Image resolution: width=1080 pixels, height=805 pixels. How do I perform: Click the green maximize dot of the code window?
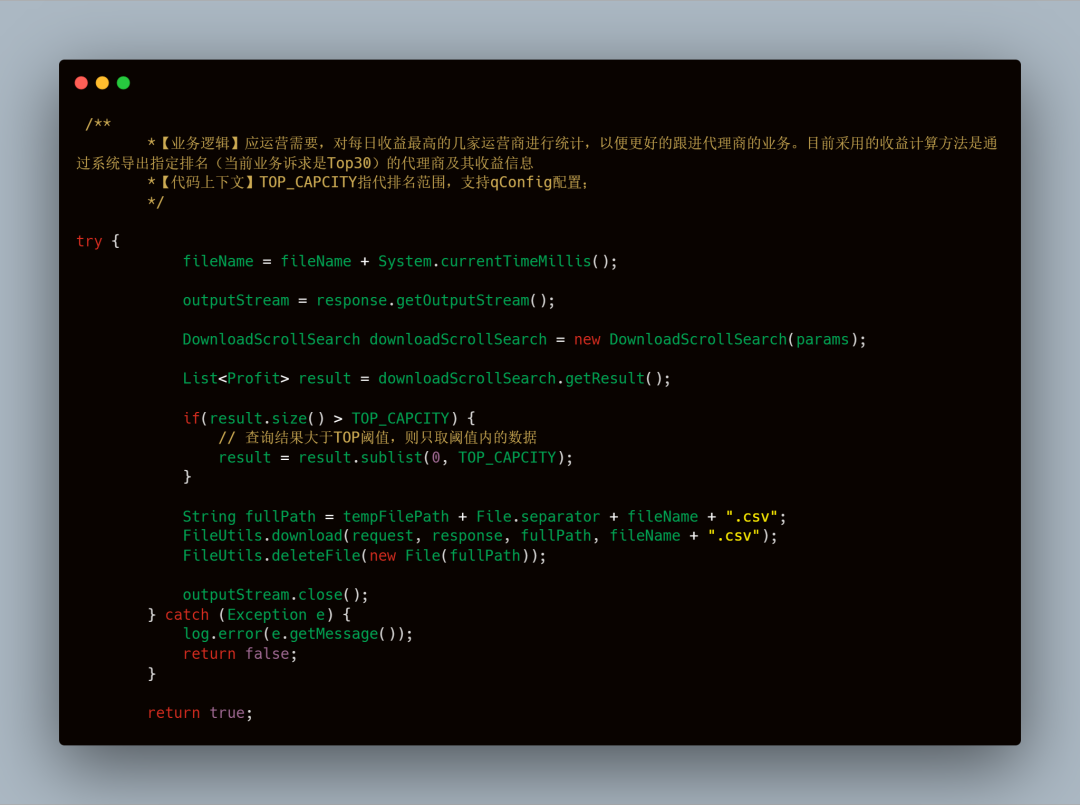pyautogui.click(x=123, y=83)
